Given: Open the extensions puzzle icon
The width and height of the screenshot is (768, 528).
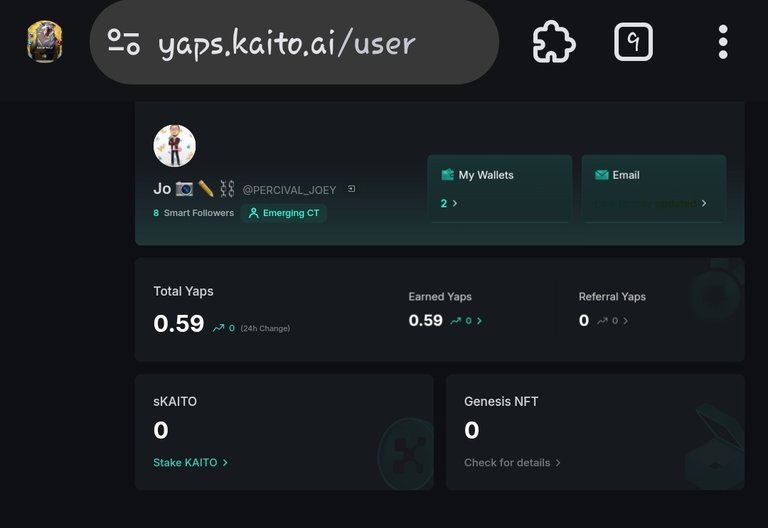Looking at the screenshot, I should (554, 42).
